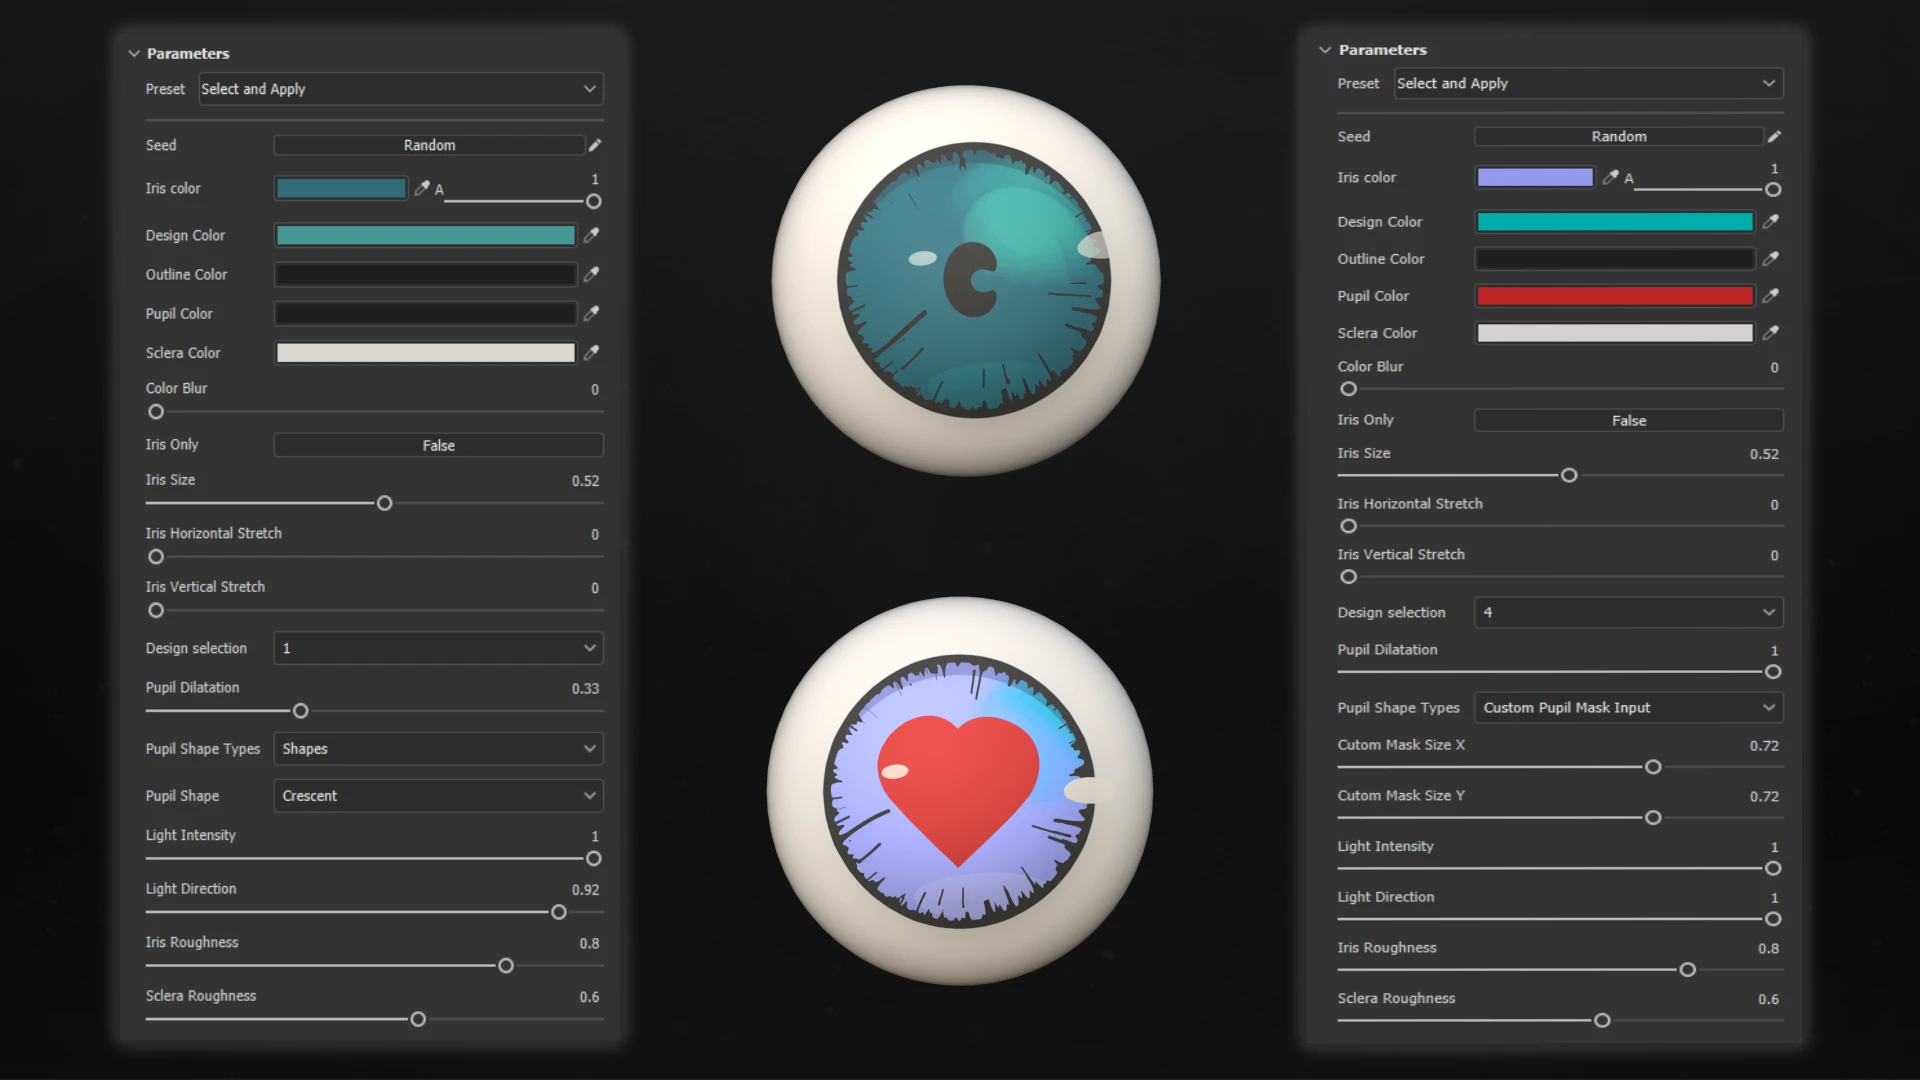Click left Sclera Roughness slider handle
Viewport: 1920px width, 1080px height.
(418, 1019)
